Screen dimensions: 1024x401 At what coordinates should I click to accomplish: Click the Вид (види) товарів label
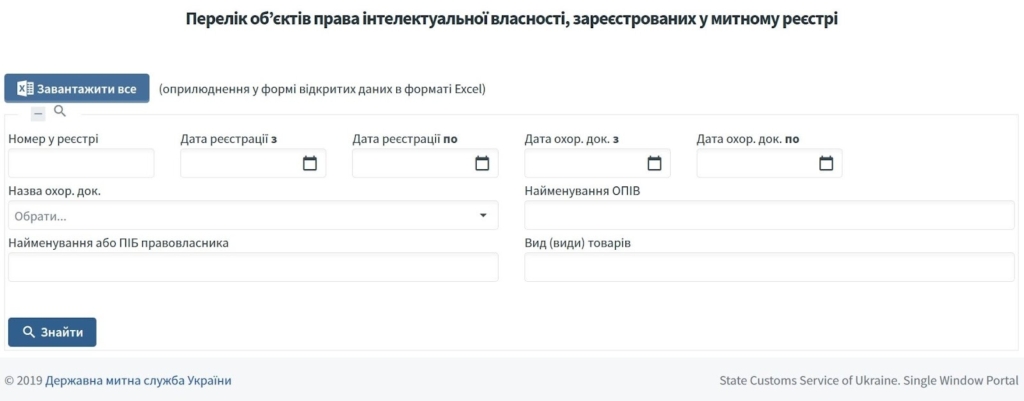pos(578,243)
